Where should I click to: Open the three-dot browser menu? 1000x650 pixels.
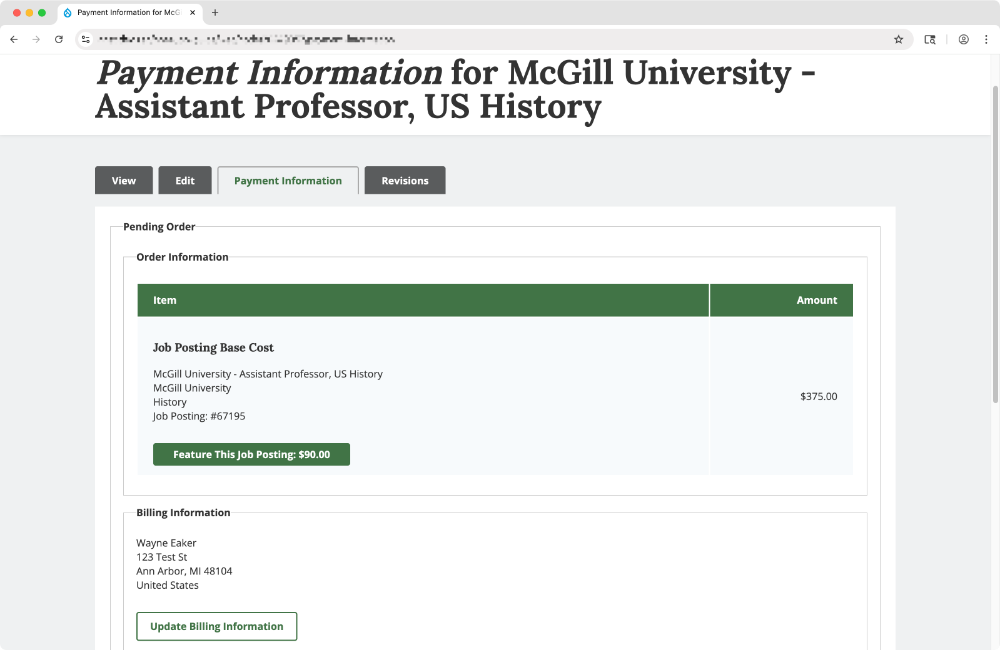pyautogui.click(x=985, y=39)
